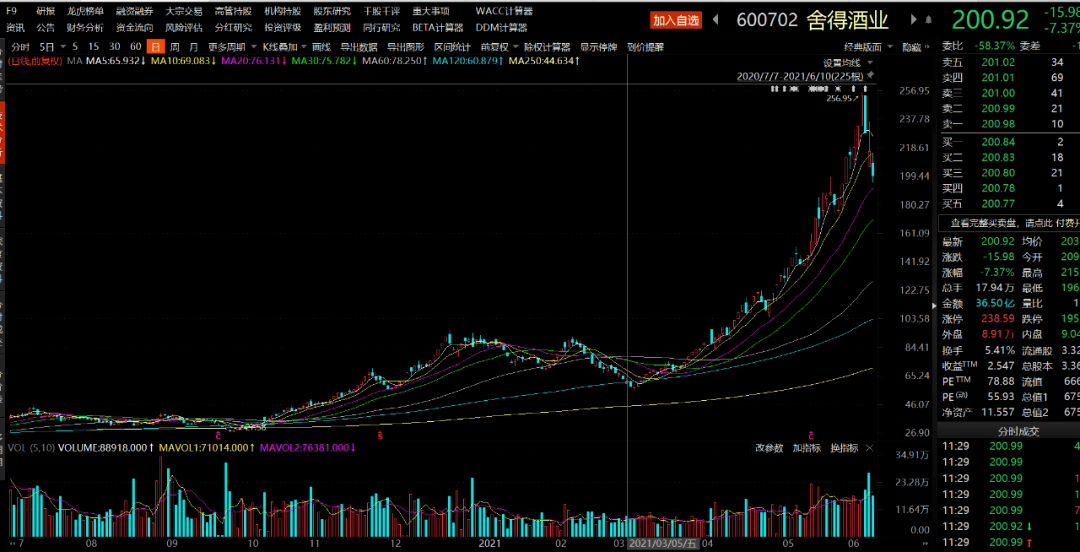Screen dimensions: 1080x552
Task: Open F9 menu item
Action: point(12,12)
